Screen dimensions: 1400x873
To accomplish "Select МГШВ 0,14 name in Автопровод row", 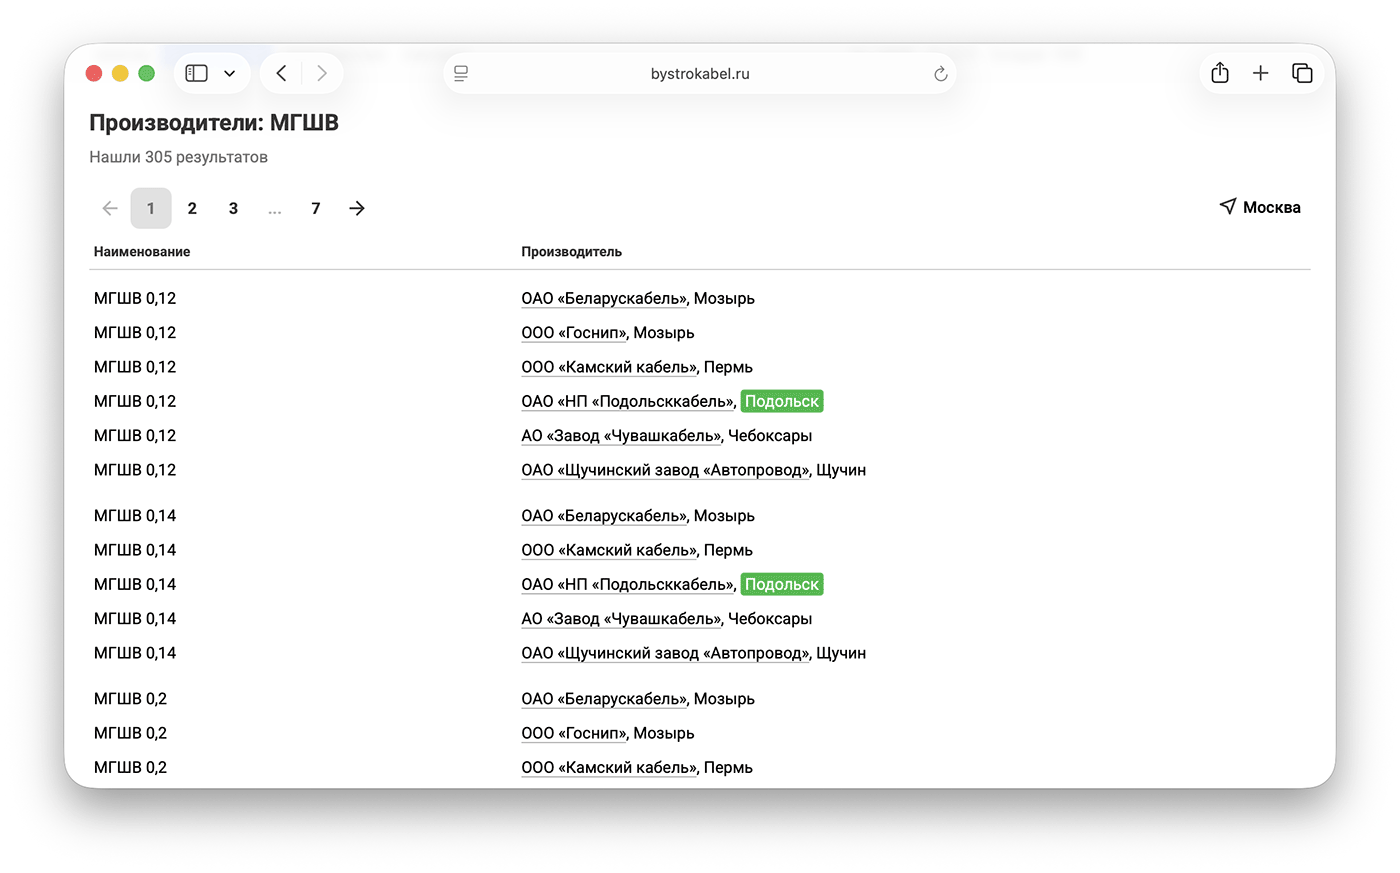I will (135, 653).
